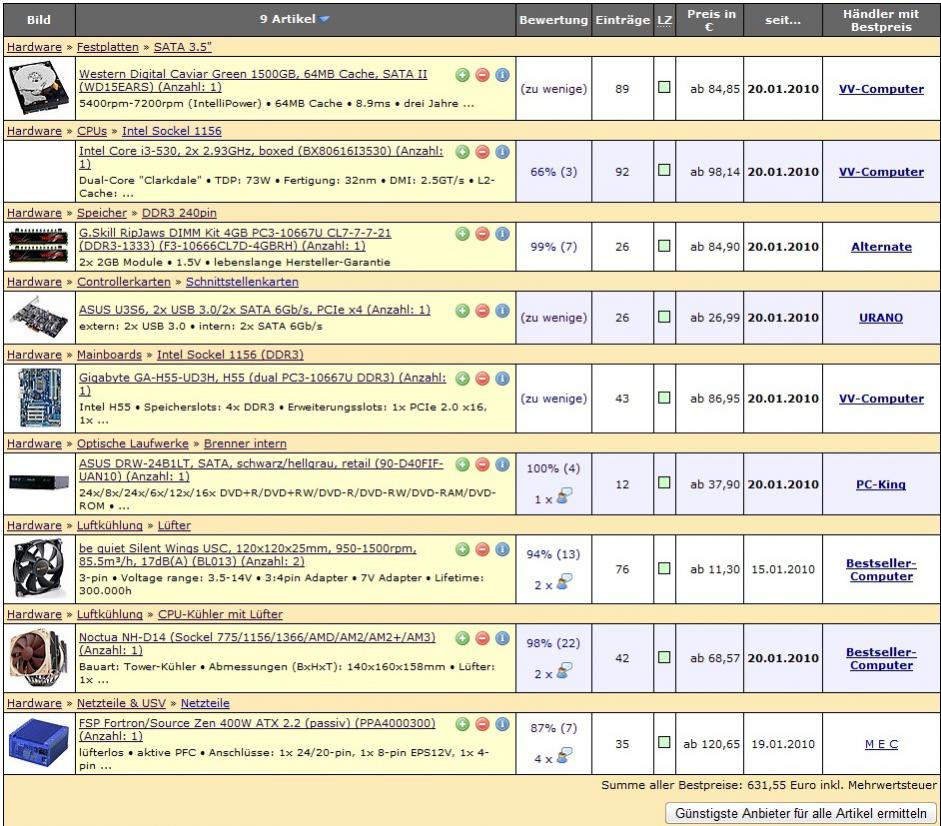Sort by the 9 Artikel column arrow
The width and height of the screenshot is (941, 826).
pos(325,19)
